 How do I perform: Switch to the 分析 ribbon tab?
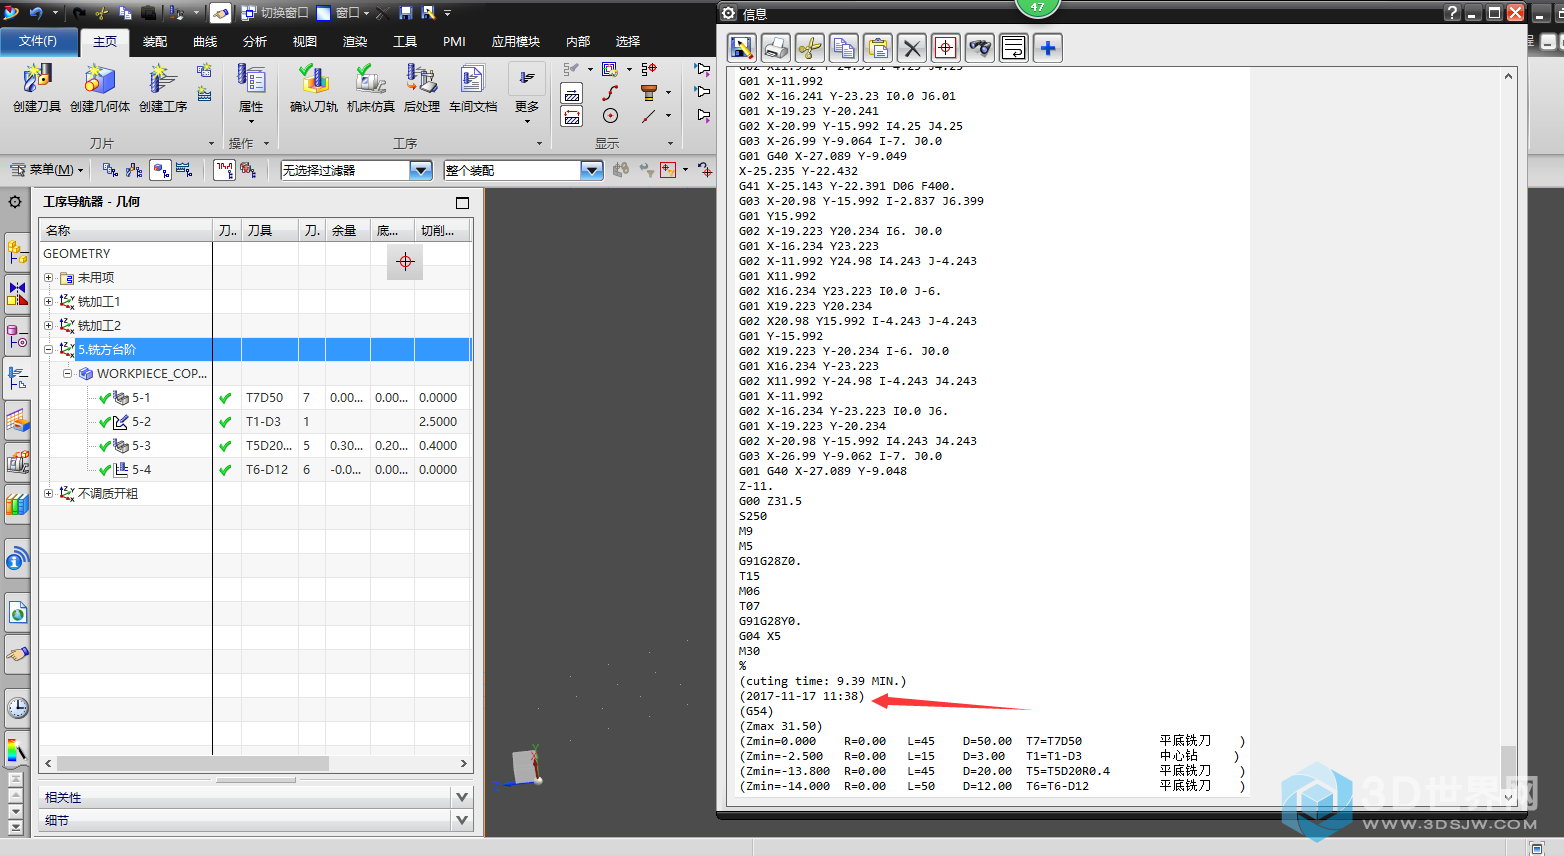(255, 41)
